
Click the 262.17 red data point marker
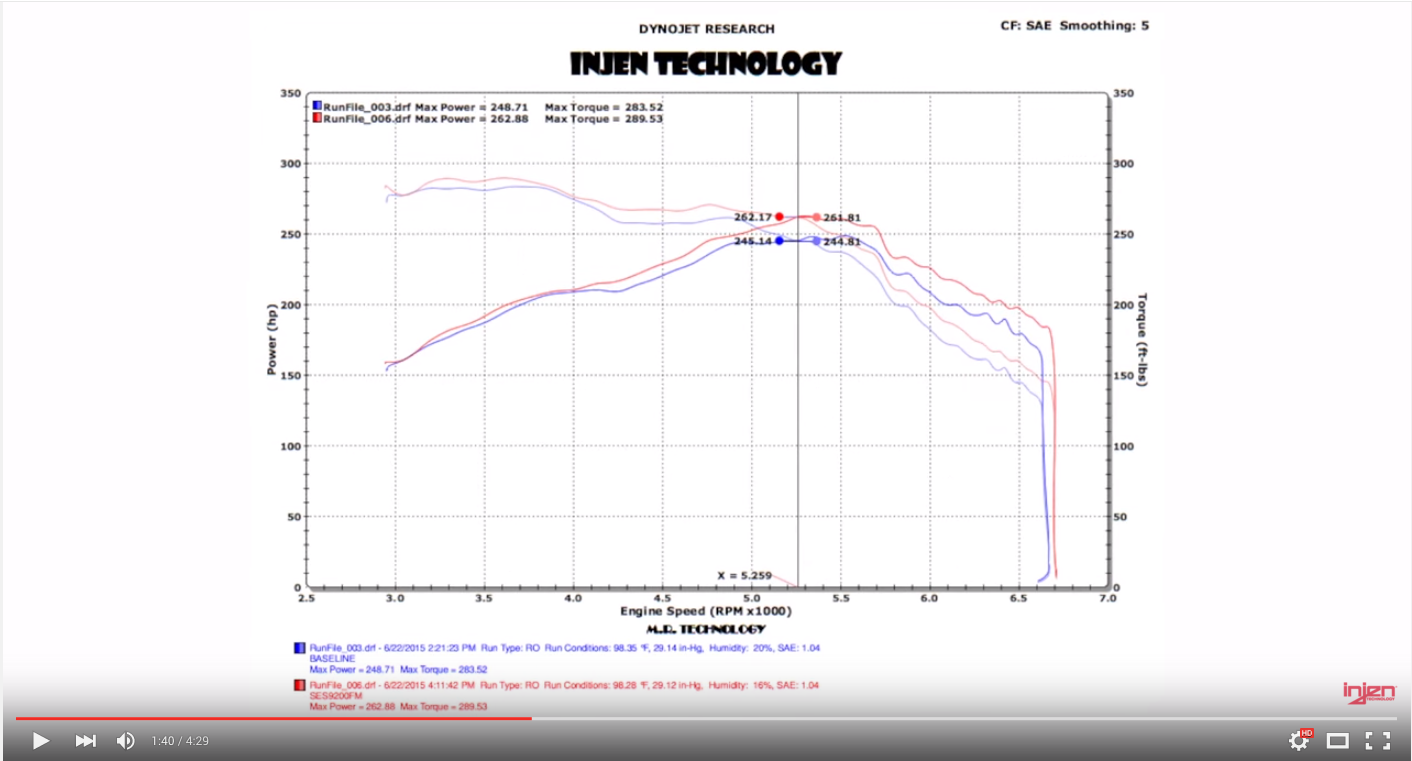click(780, 216)
